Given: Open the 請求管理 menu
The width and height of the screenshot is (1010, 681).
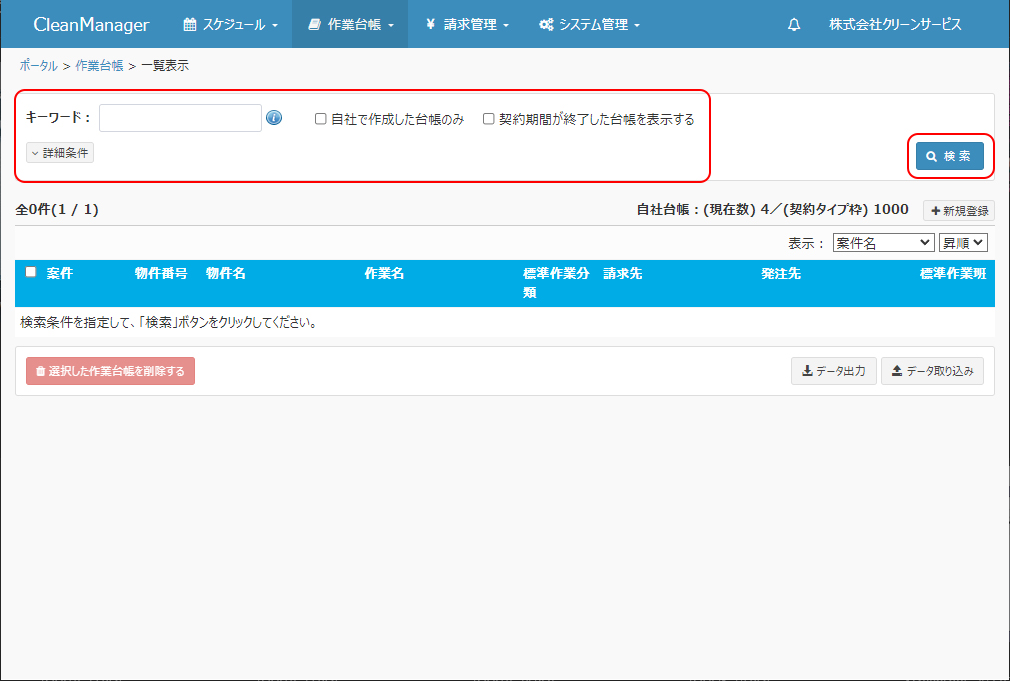Looking at the screenshot, I should point(467,25).
